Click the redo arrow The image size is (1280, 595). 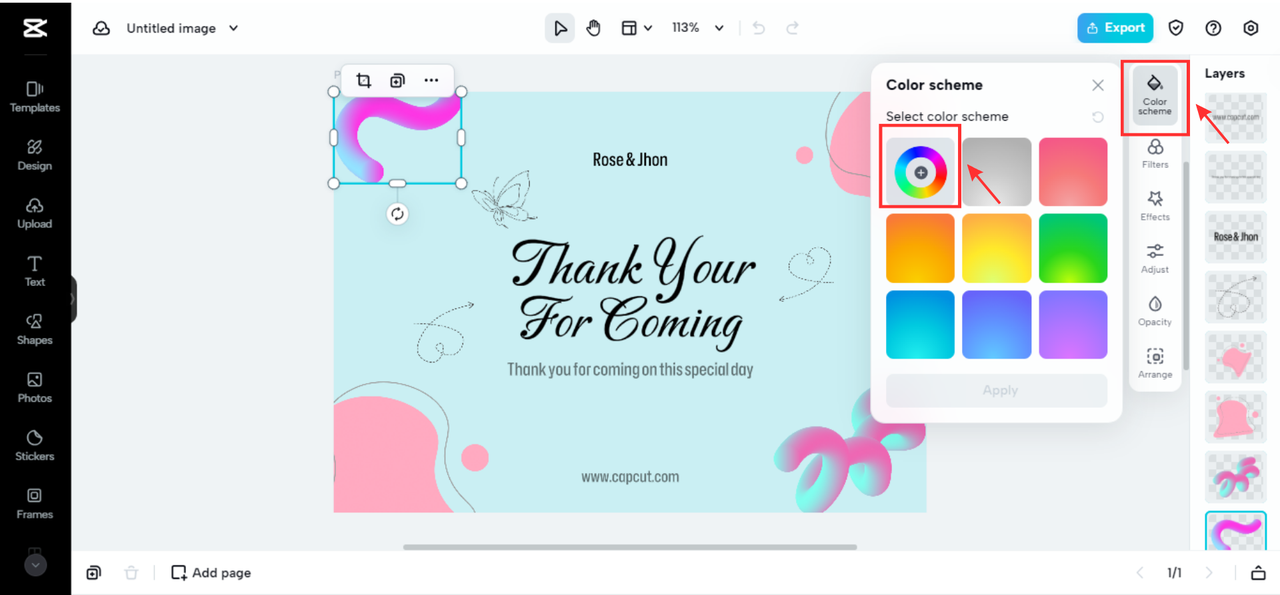click(793, 28)
